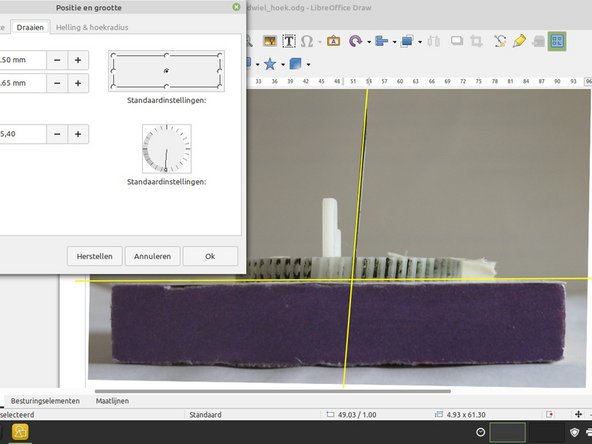The image size is (592, 444).
Task: Show the gluepoint functions (pencil icon)
Action: point(519,41)
